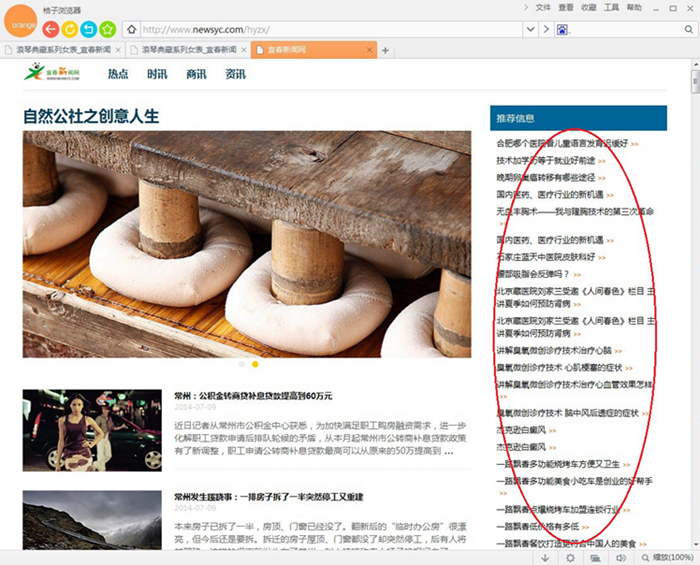
Task: Open the 资讯 navigation link
Action: coord(235,74)
